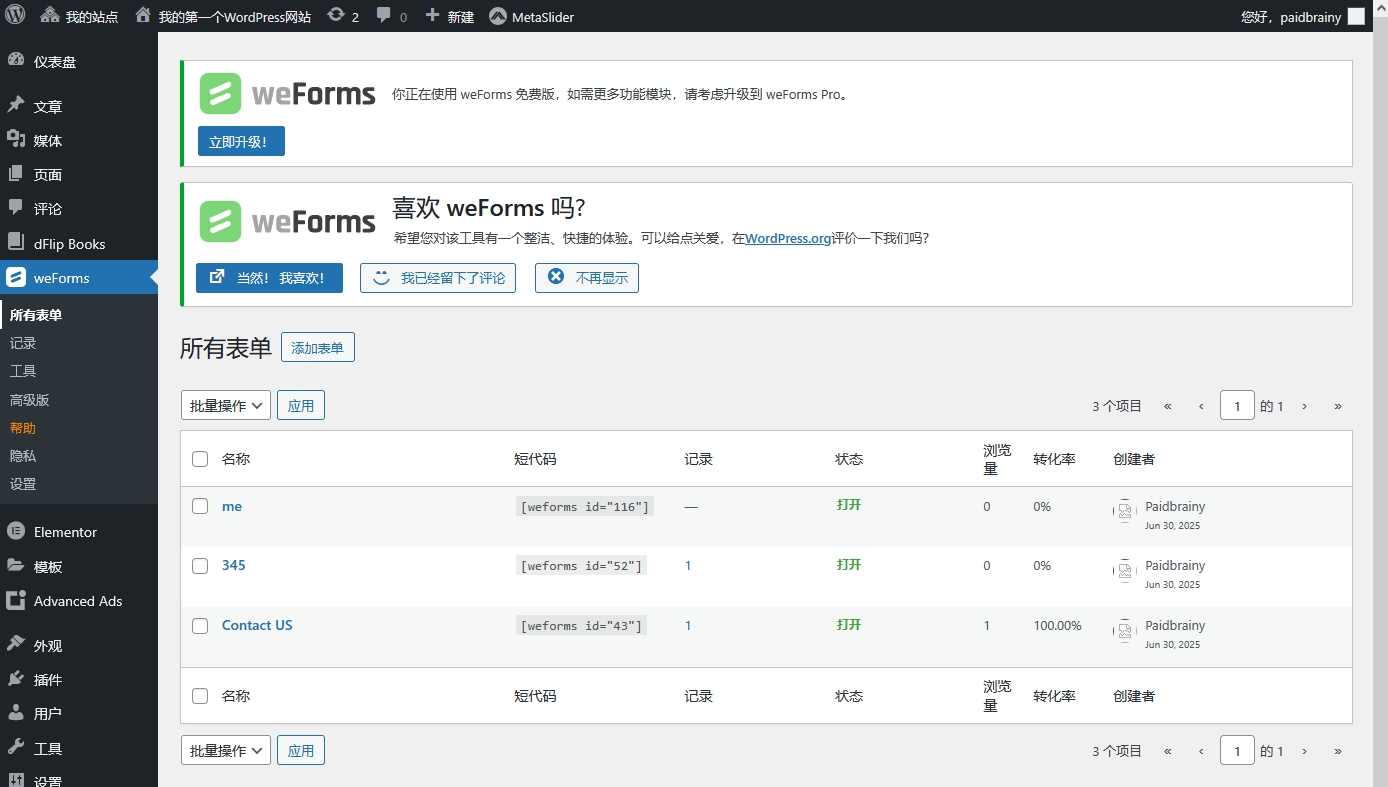Screen dimensions: 1388x787
Task: Click the dFlip Books icon in sidebar
Action: [x=15, y=243]
